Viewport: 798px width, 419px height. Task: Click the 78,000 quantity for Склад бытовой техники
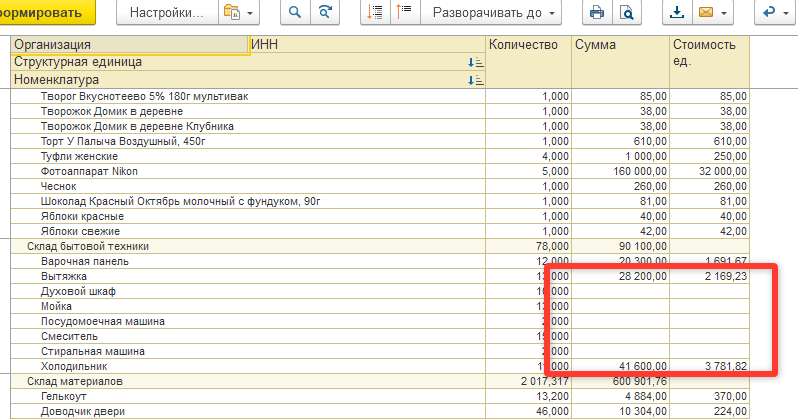(x=529, y=246)
